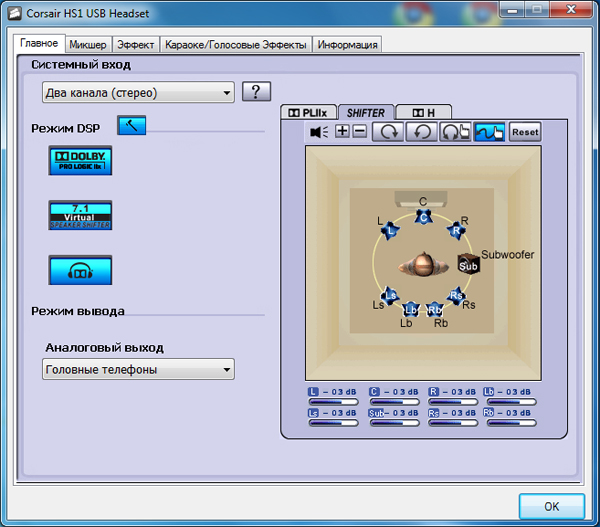Close the Corsair HS1 USB Headset window
This screenshot has height=527, width=600.
click(571, 9)
